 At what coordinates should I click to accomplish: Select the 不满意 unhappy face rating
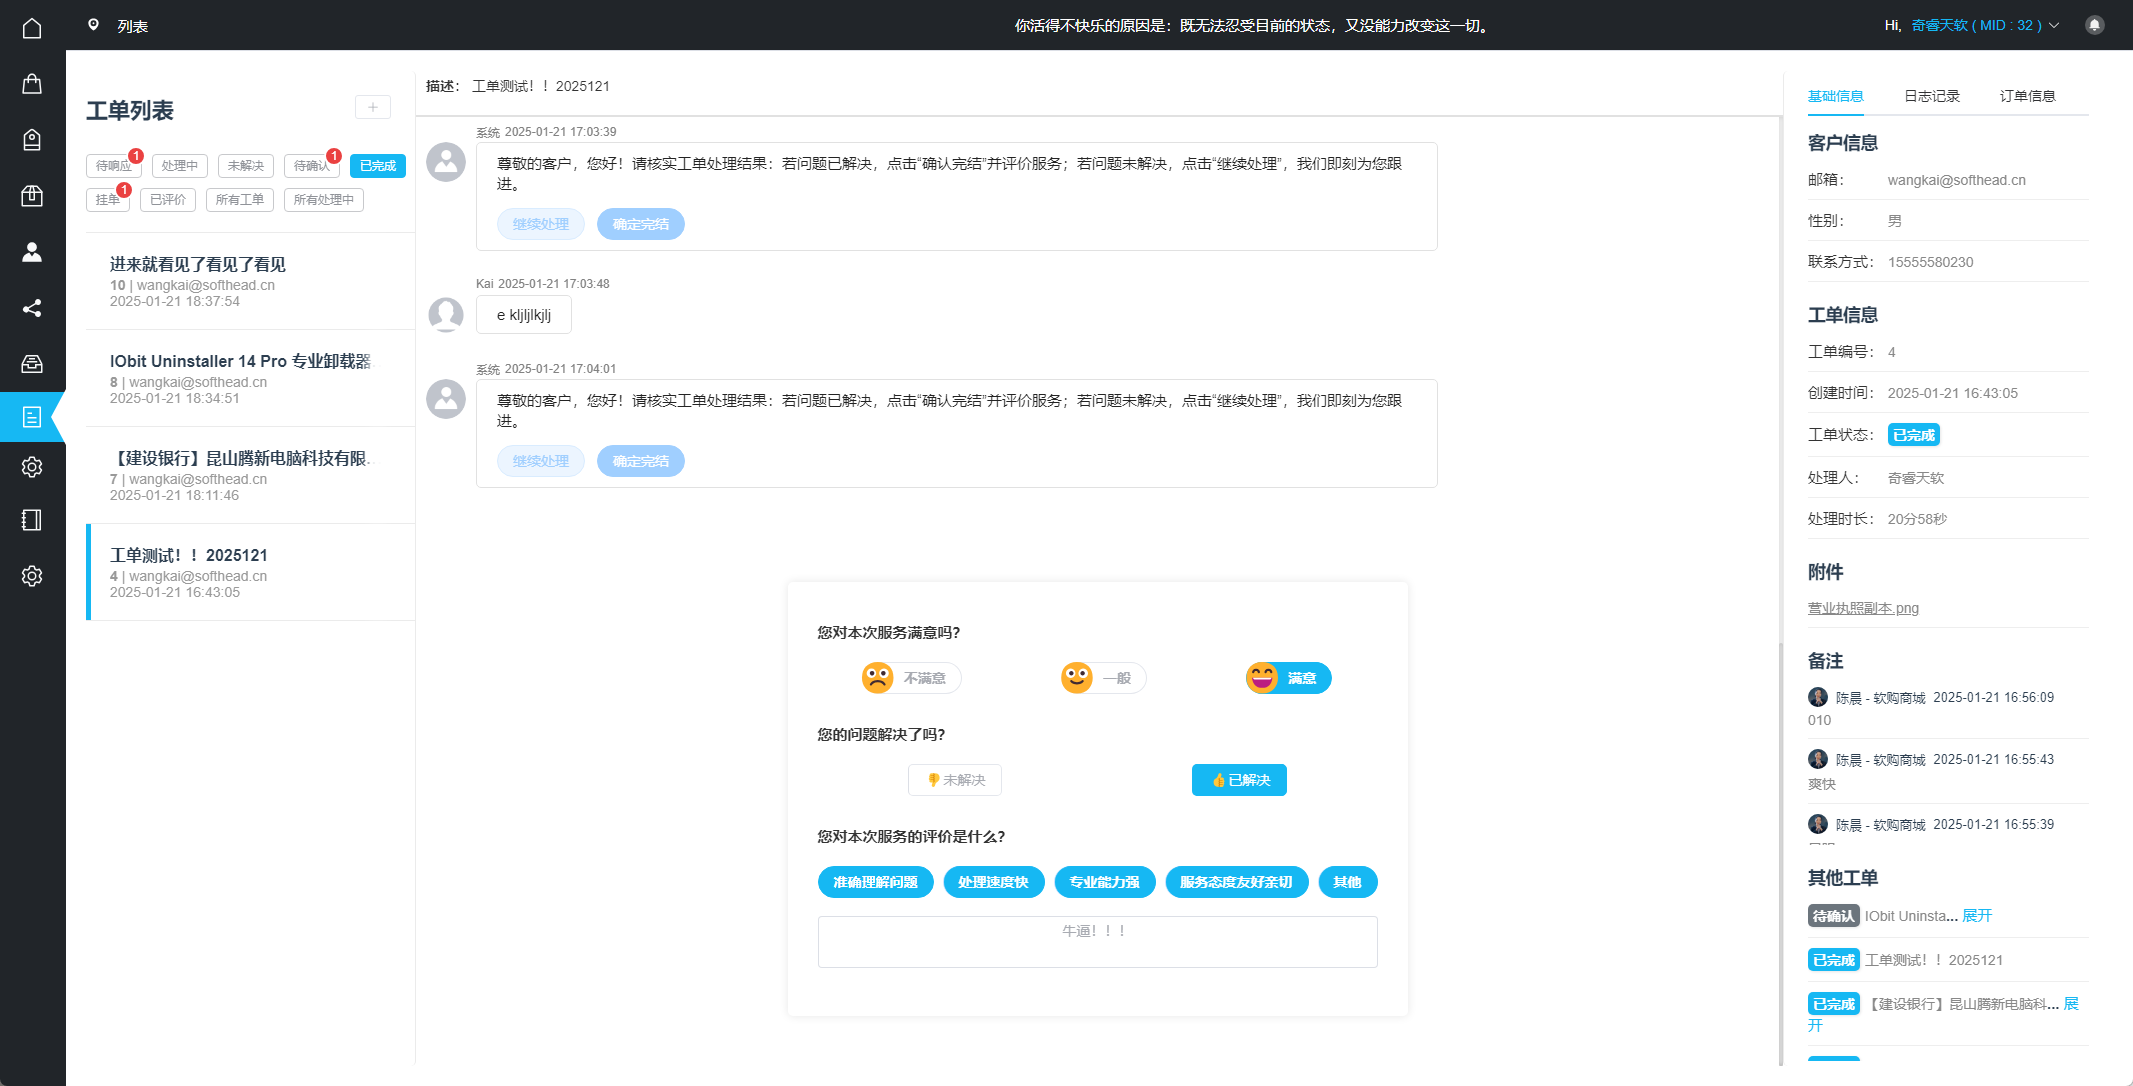coord(911,677)
